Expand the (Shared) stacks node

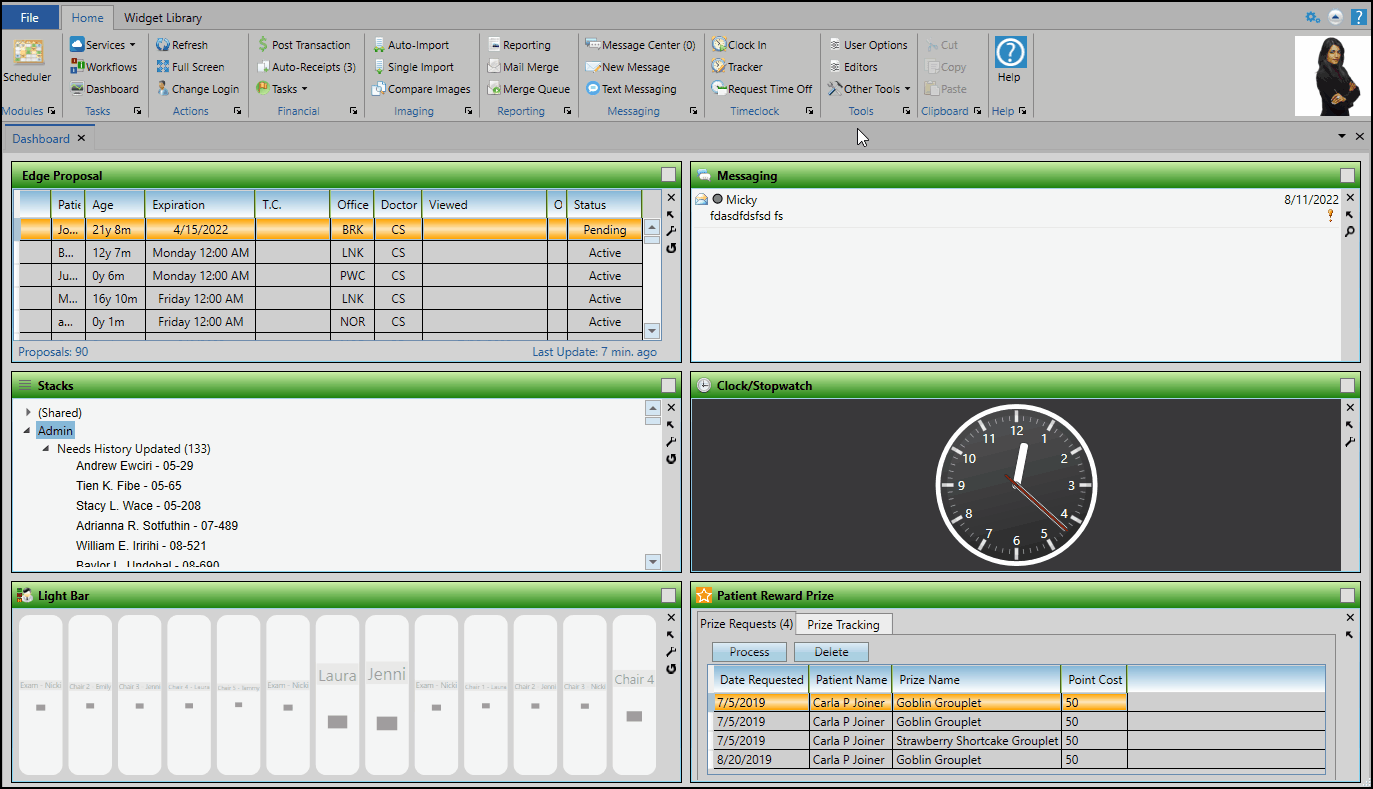(x=28, y=413)
